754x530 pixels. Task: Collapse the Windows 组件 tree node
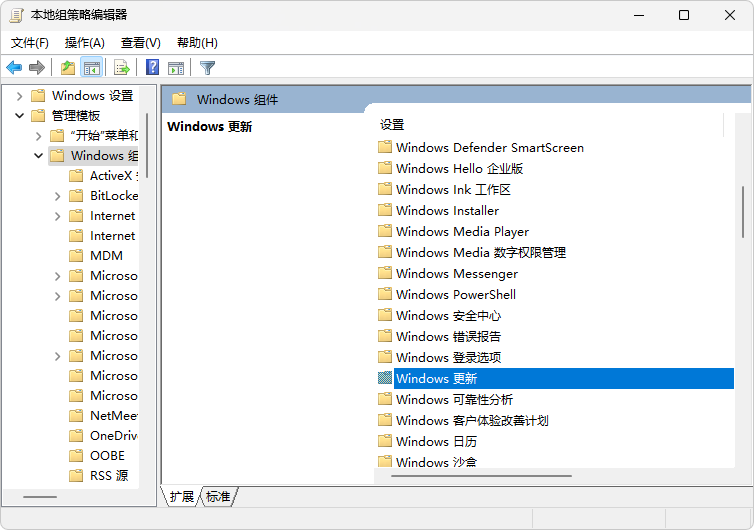pyautogui.click(x=38, y=156)
